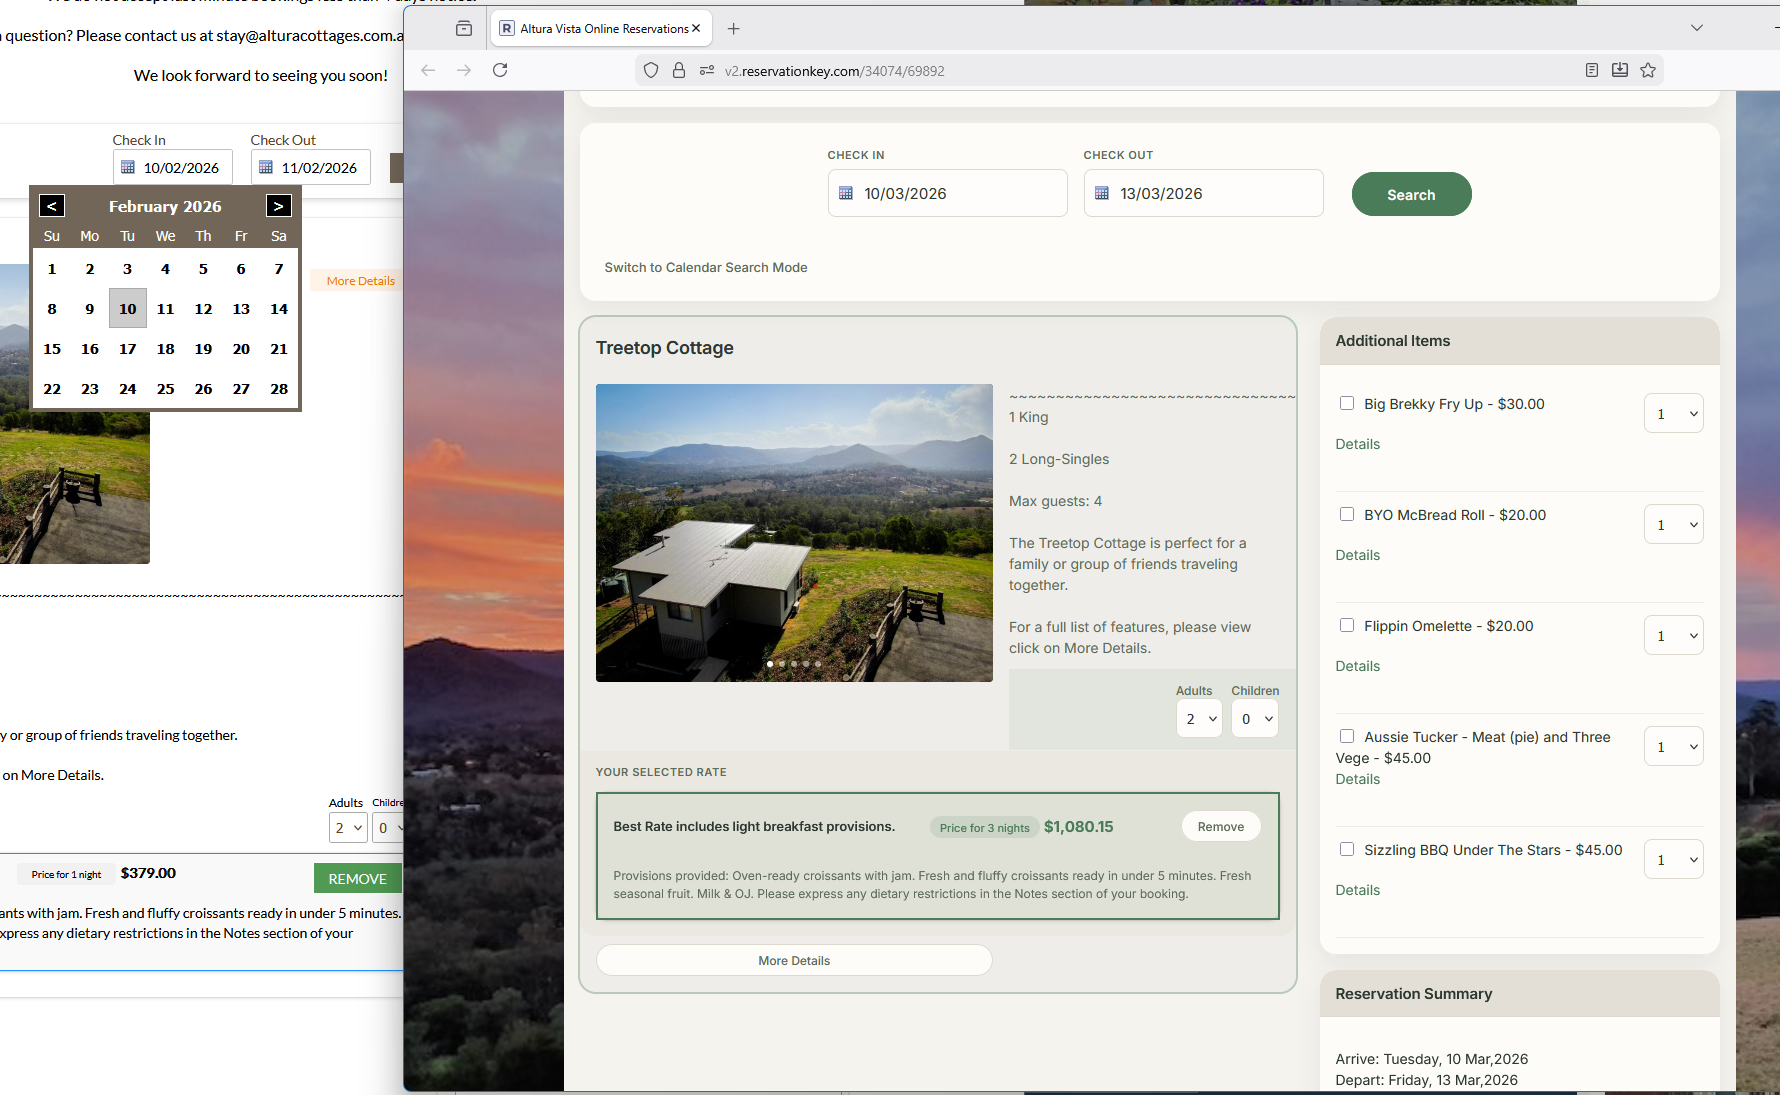Open the list all tabs chevron

(x=1697, y=28)
